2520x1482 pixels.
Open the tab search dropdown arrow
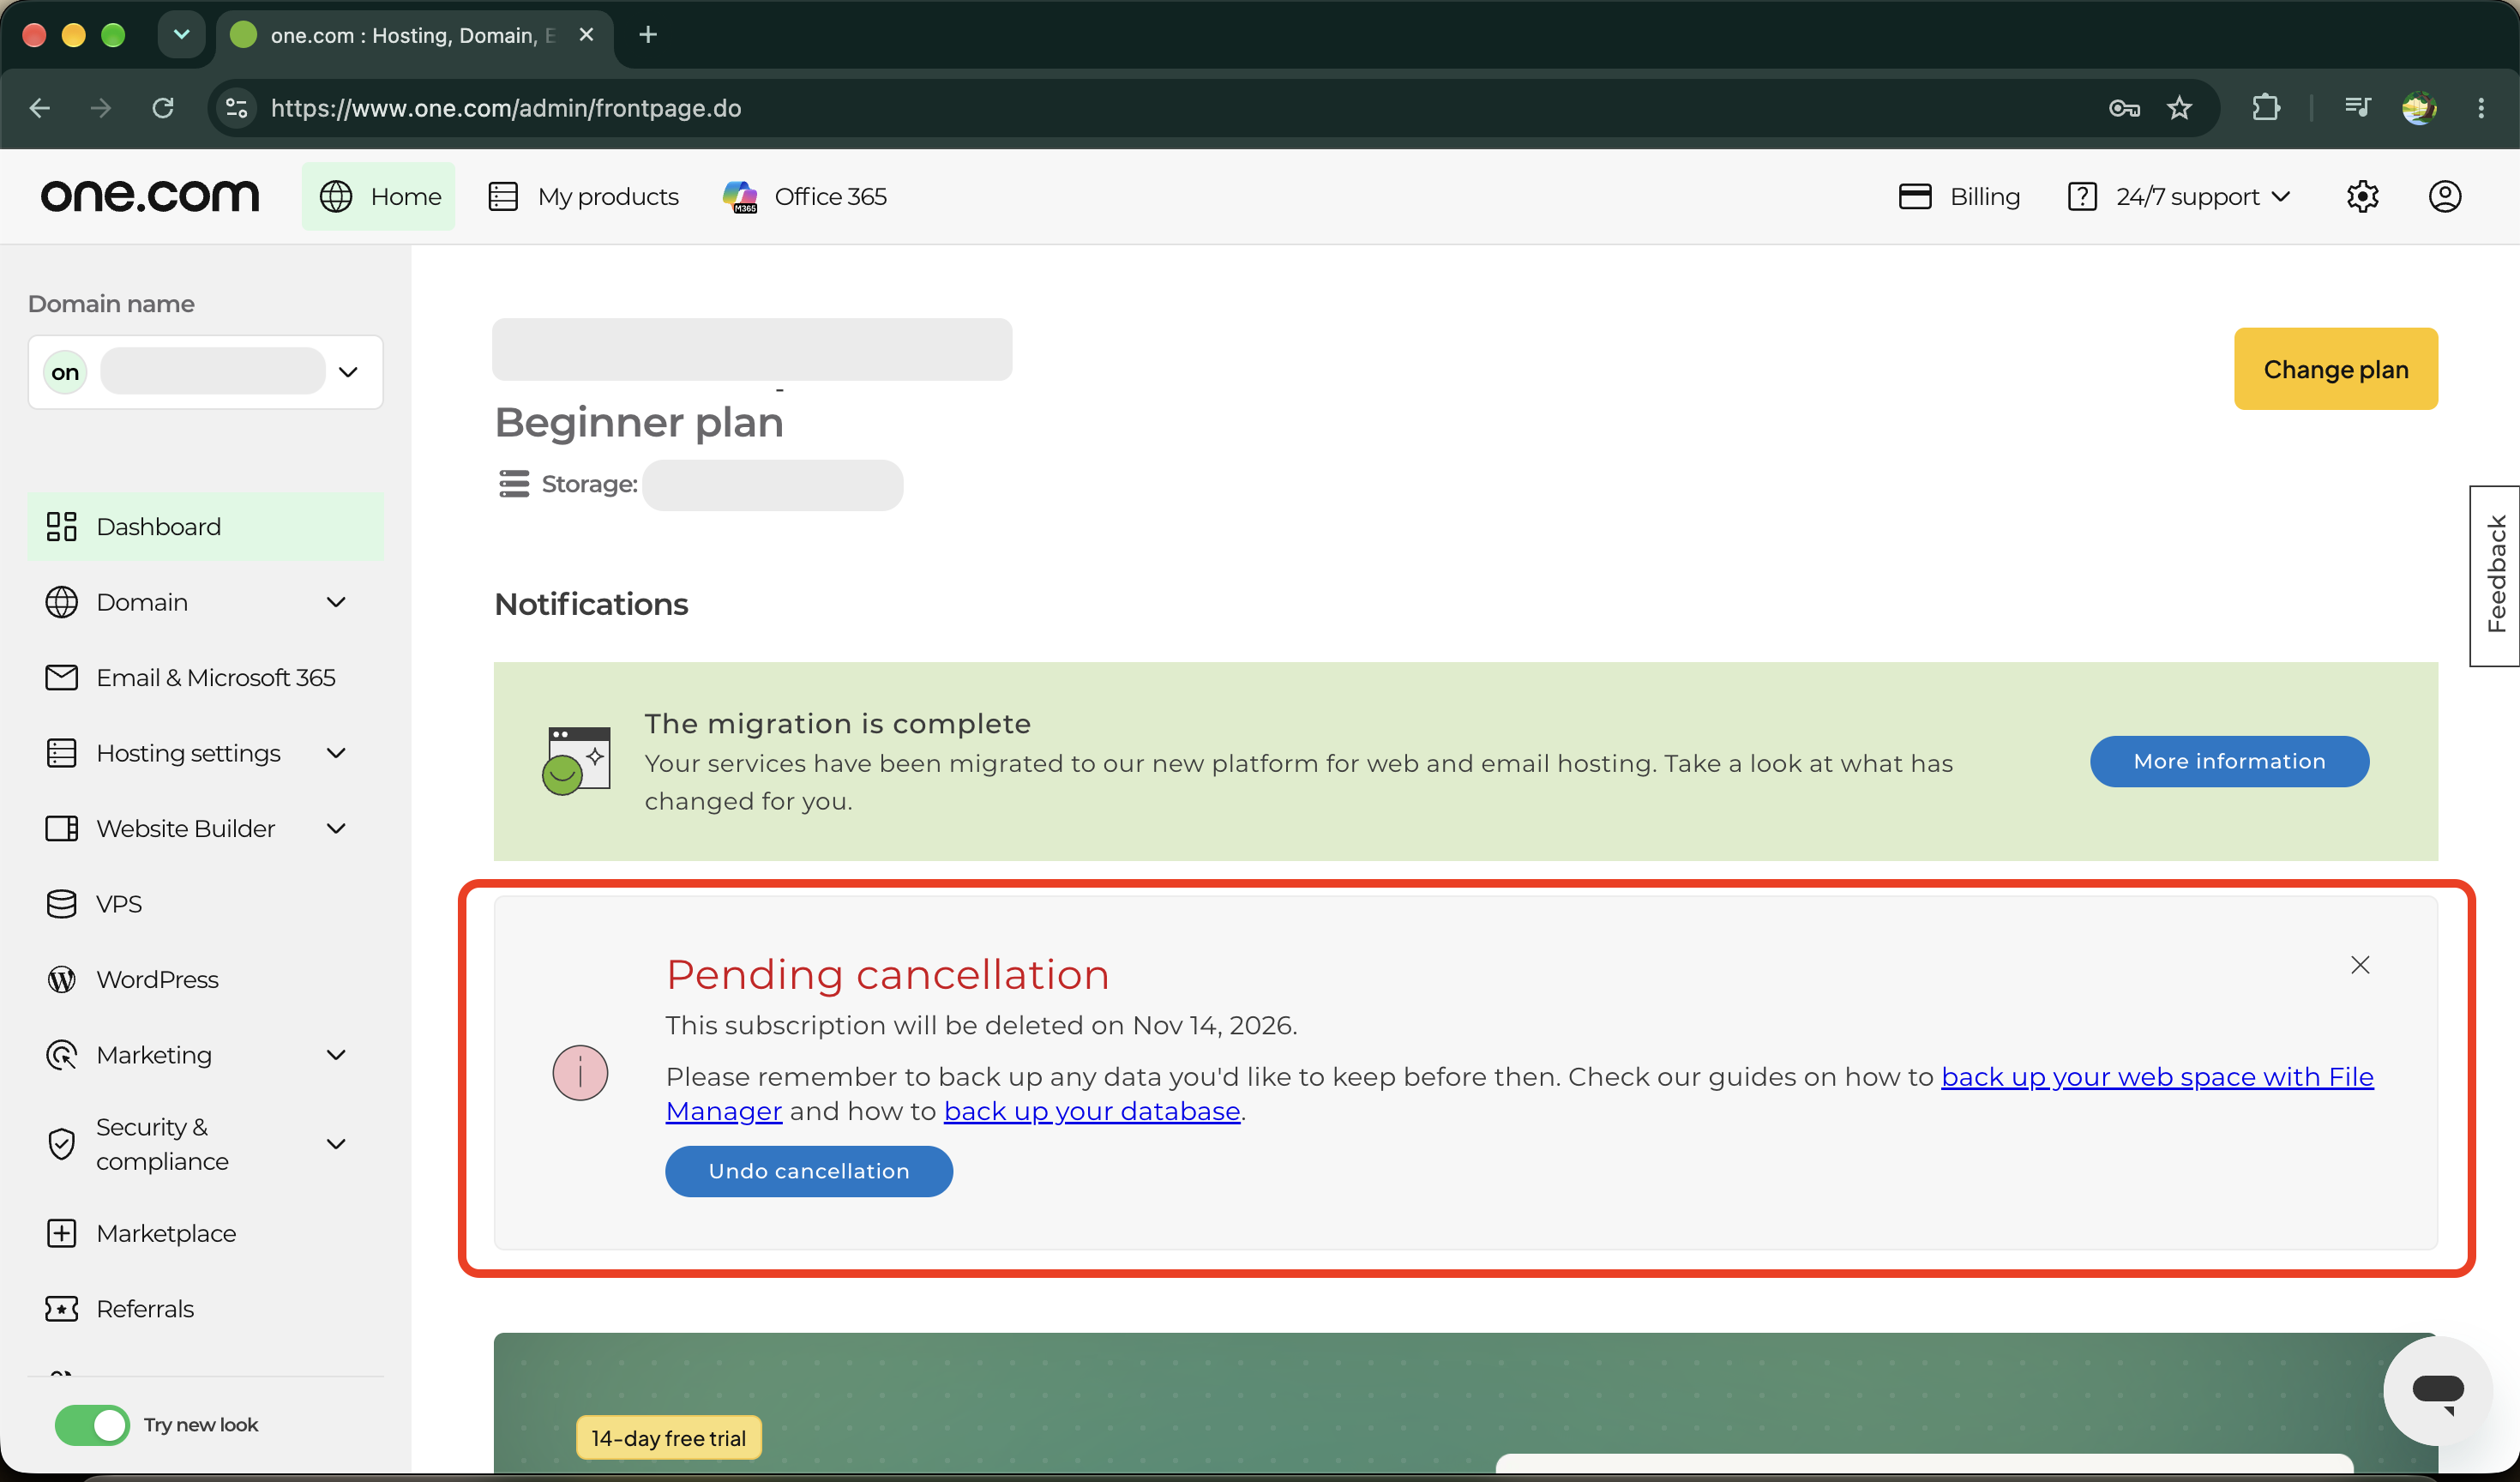pyautogui.click(x=181, y=35)
